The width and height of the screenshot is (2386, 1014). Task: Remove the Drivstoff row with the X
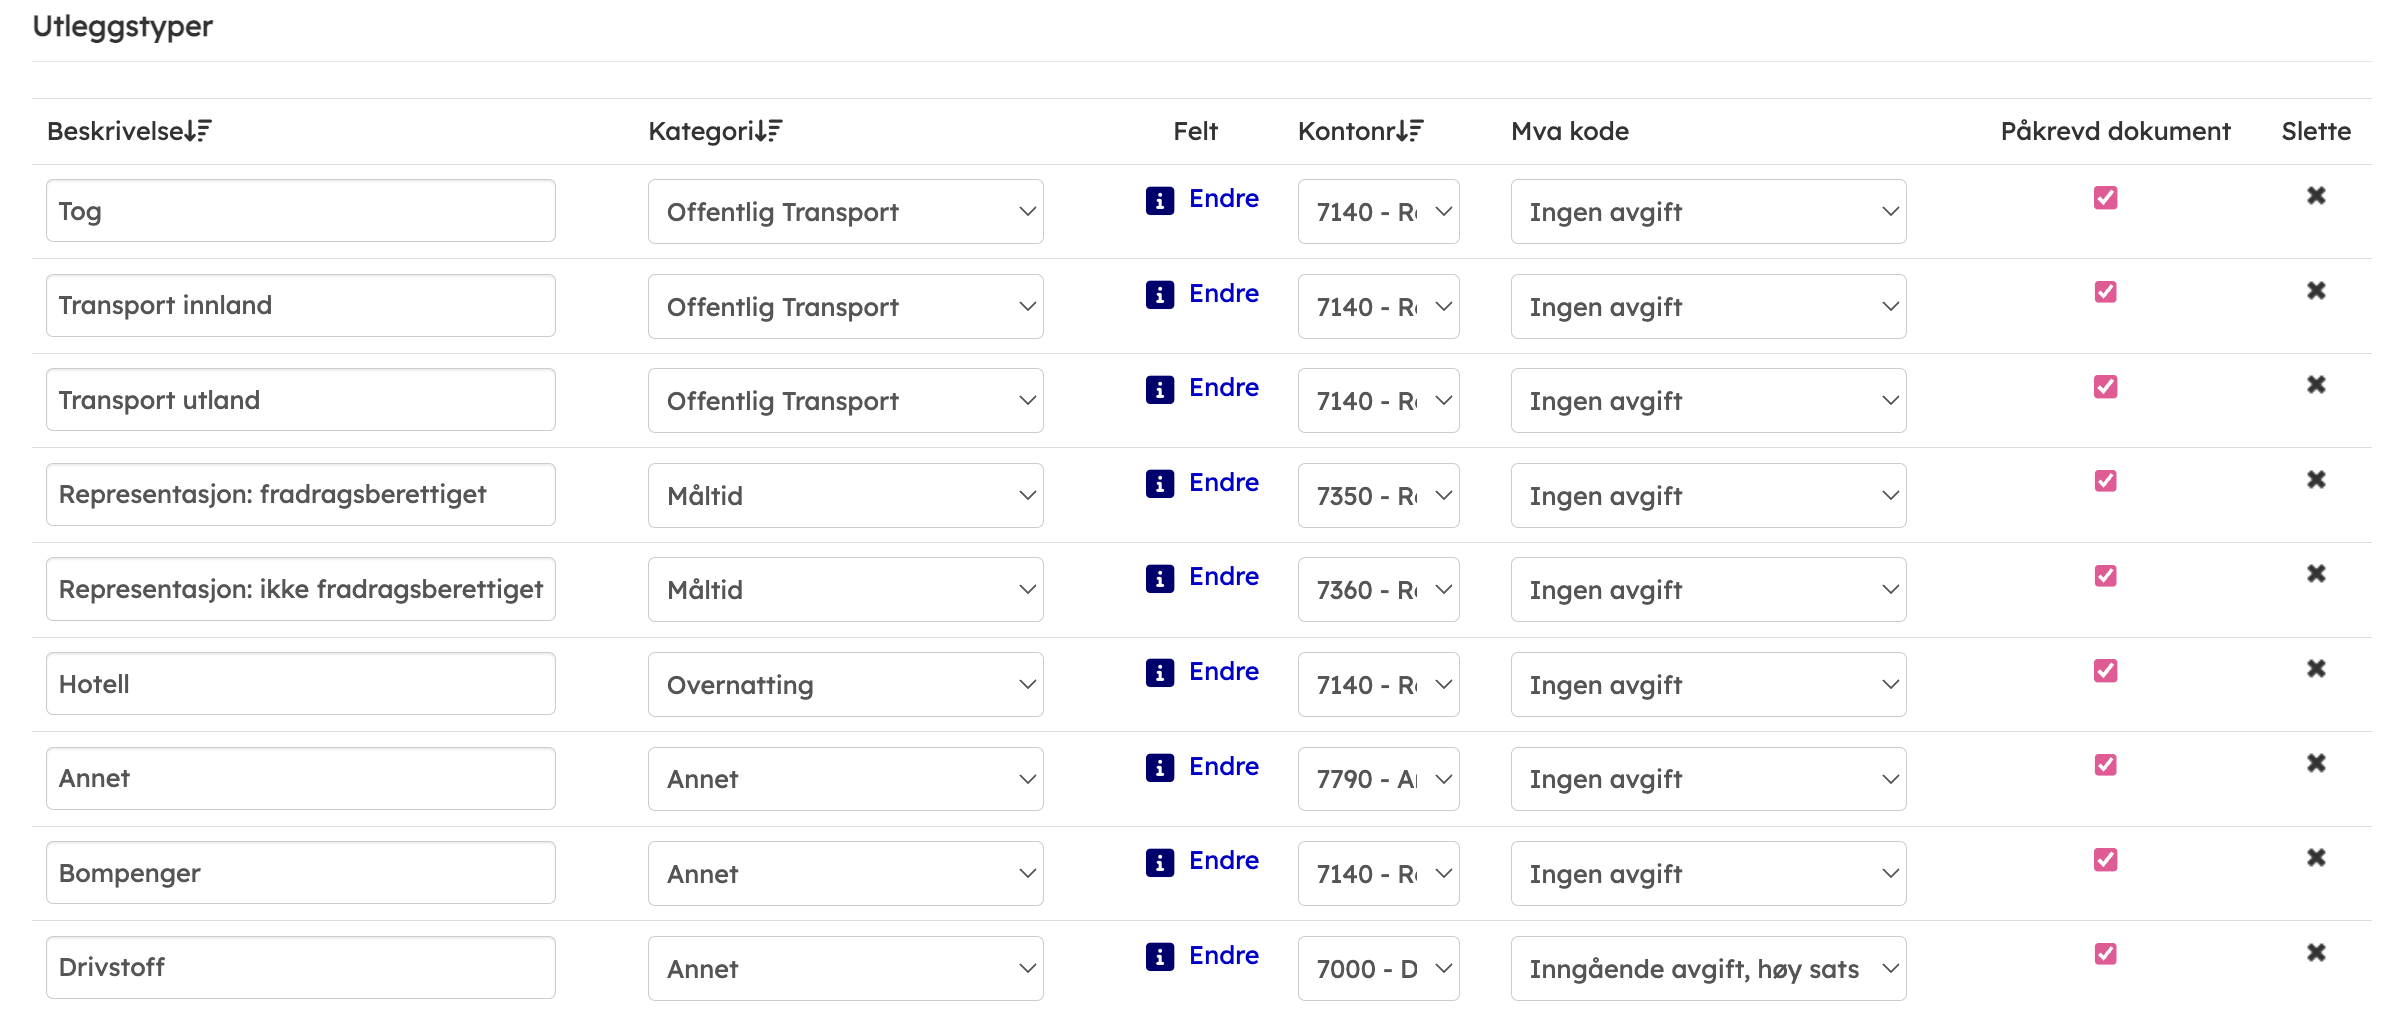tap(2315, 953)
